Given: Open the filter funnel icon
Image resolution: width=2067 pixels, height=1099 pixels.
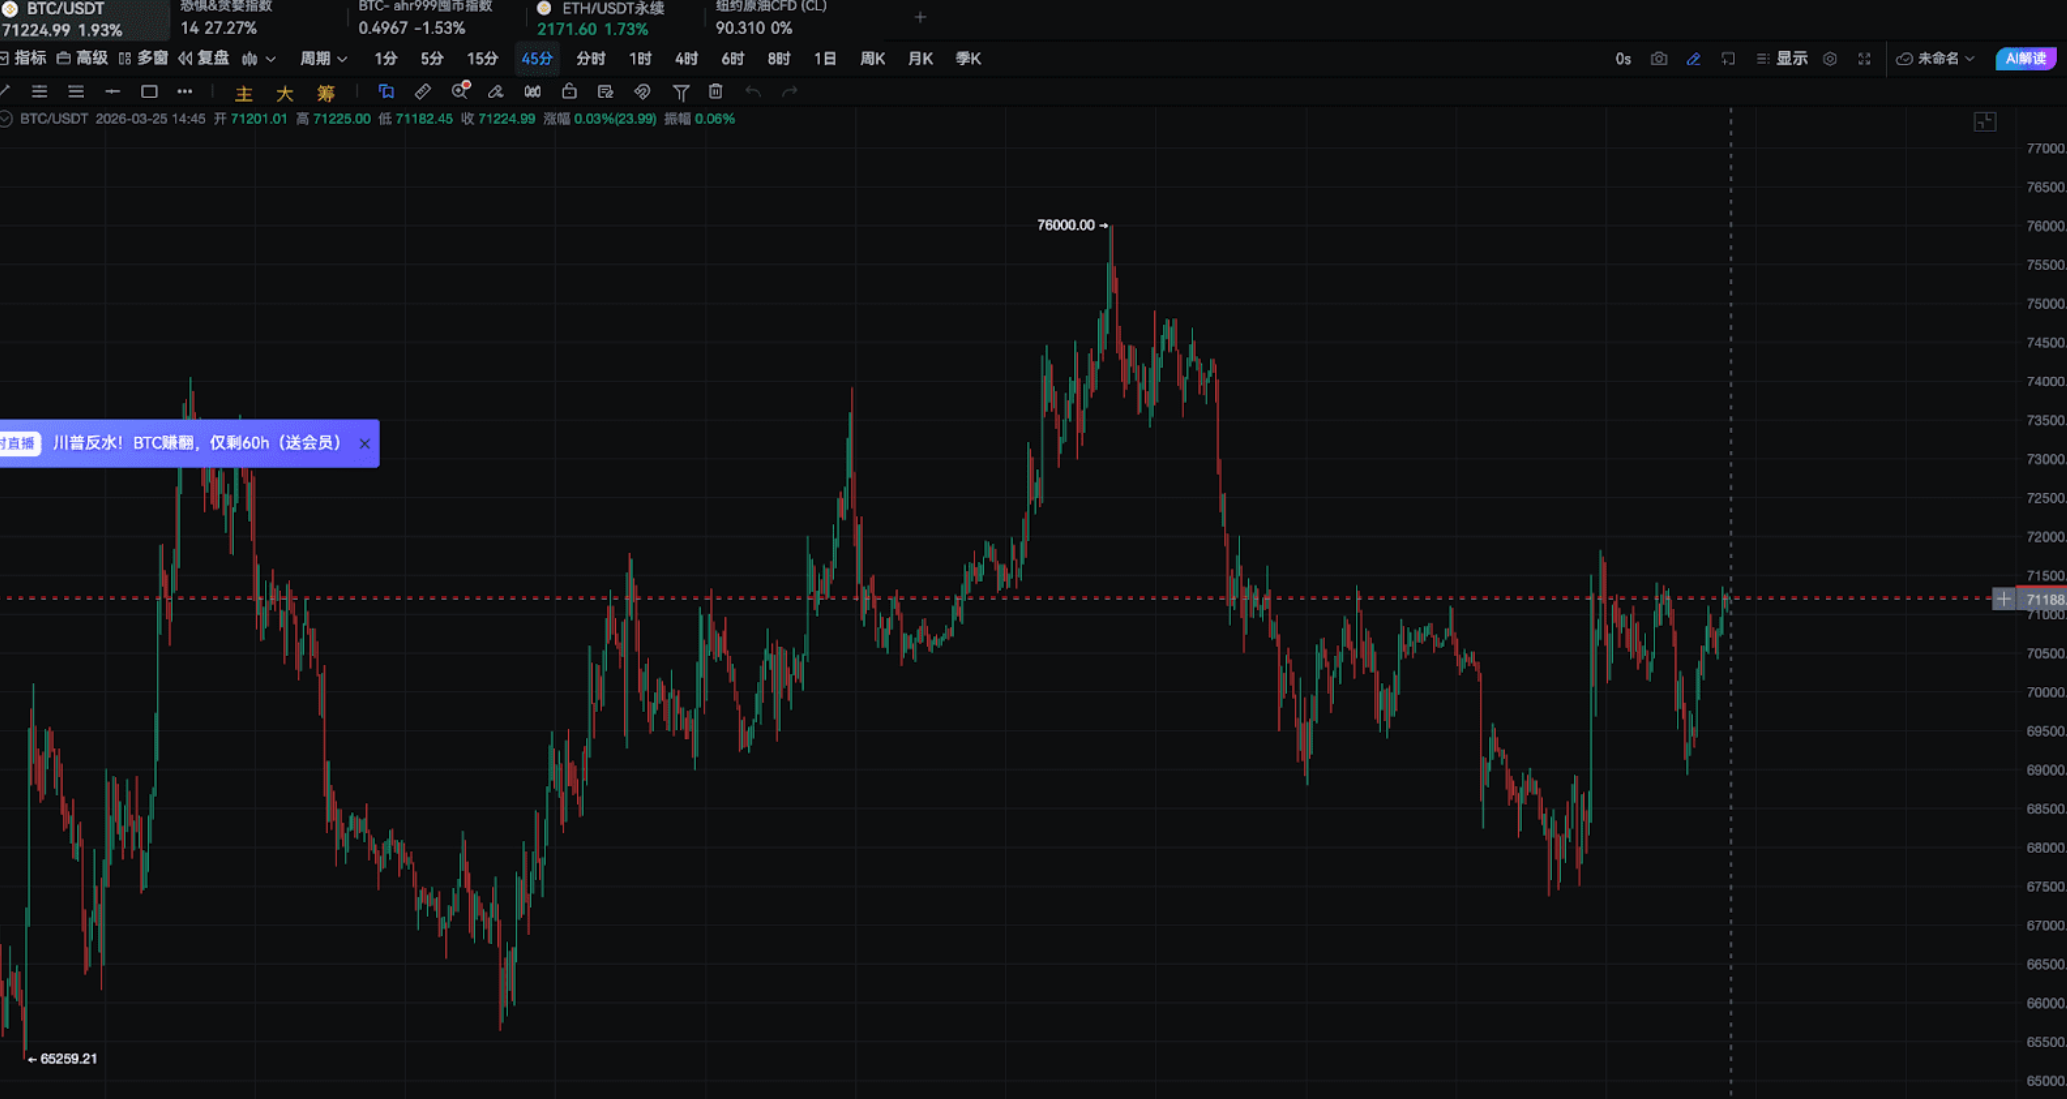Looking at the screenshot, I should coord(680,92).
